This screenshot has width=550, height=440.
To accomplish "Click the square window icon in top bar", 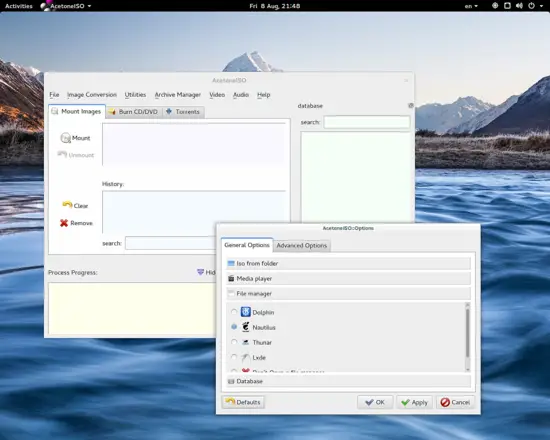I will pyautogui.click(x=507, y=6).
